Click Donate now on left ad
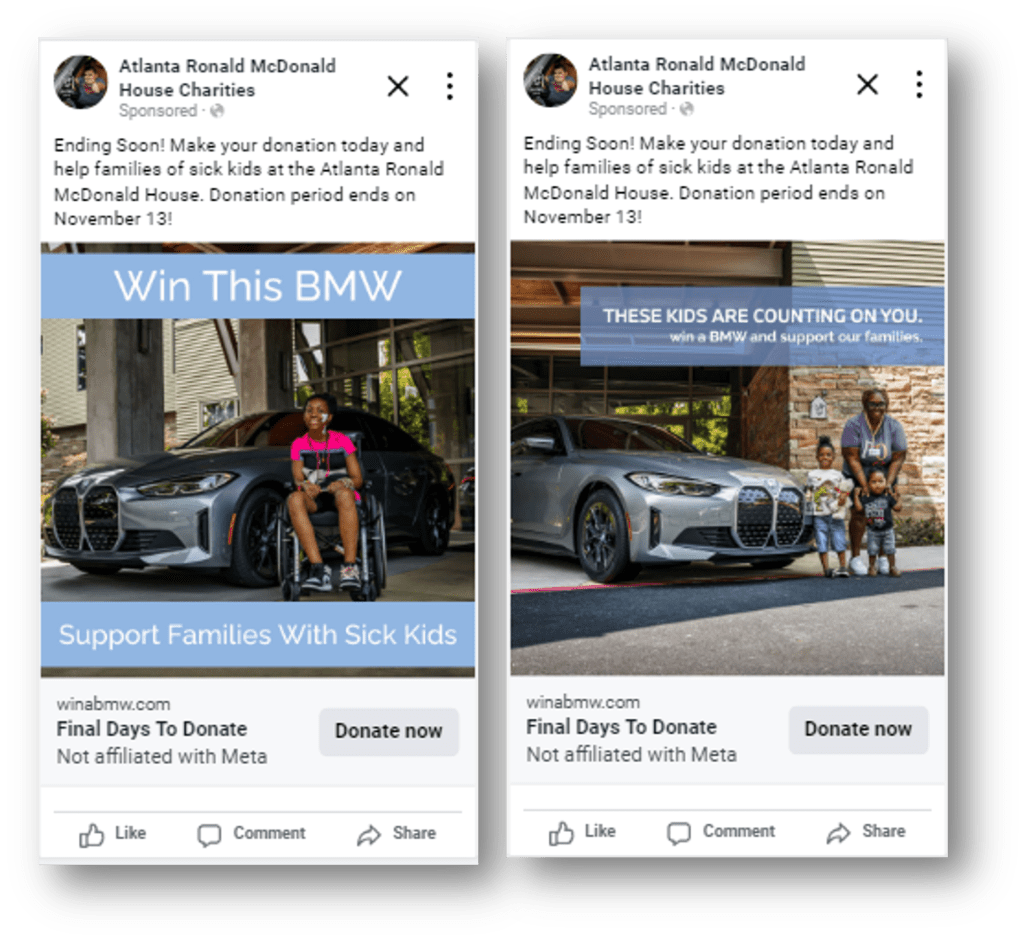The height and width of the screenshot is (941, 1024). (x=389, y=731)
